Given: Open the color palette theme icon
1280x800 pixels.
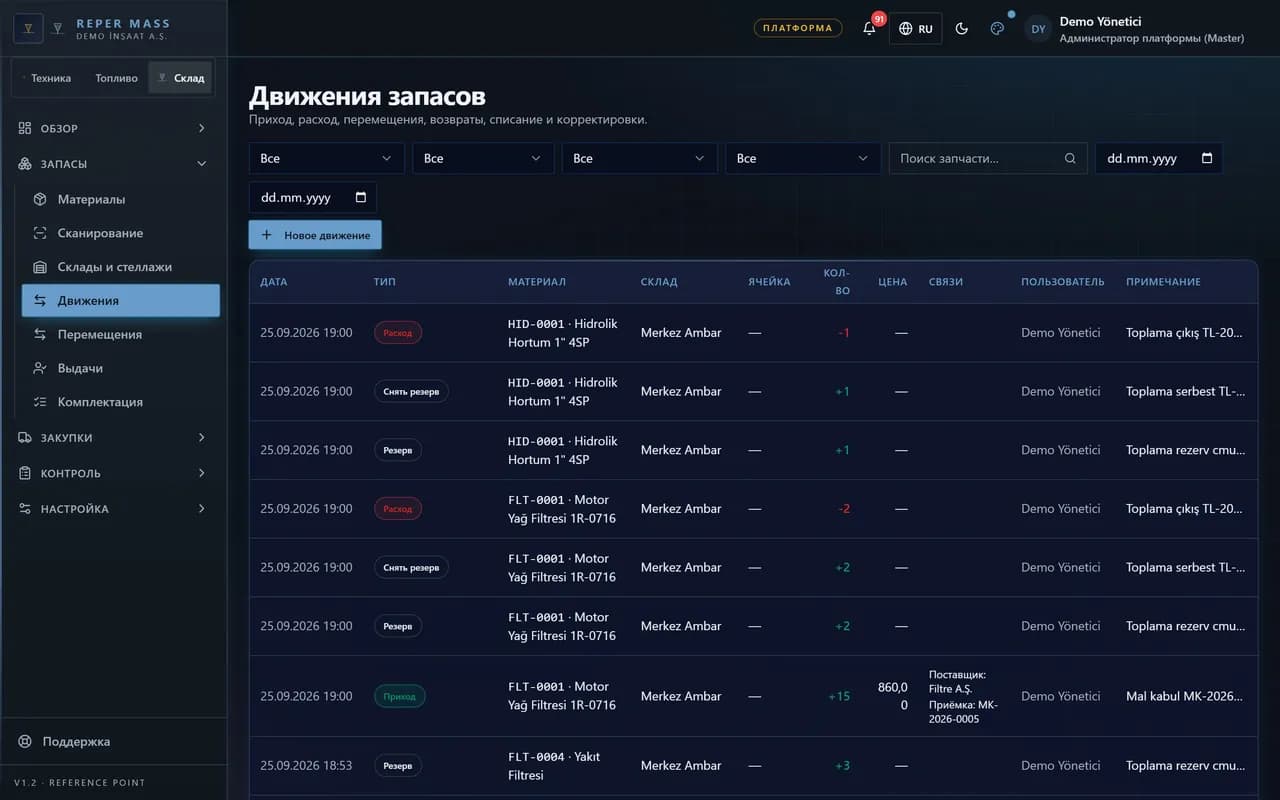Looking at the screenshot, I should pyautogui.click(x=997, y=28).
